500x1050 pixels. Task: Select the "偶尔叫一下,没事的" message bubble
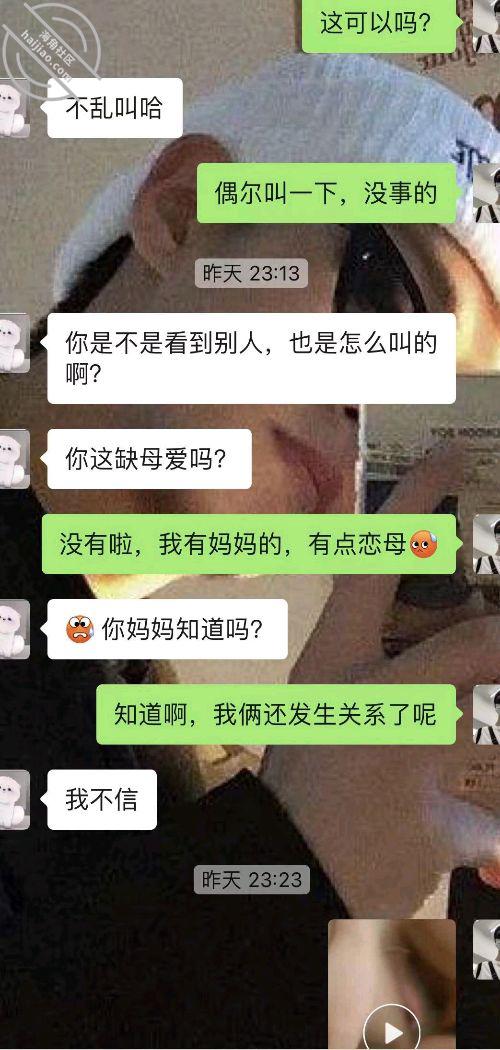326,193
